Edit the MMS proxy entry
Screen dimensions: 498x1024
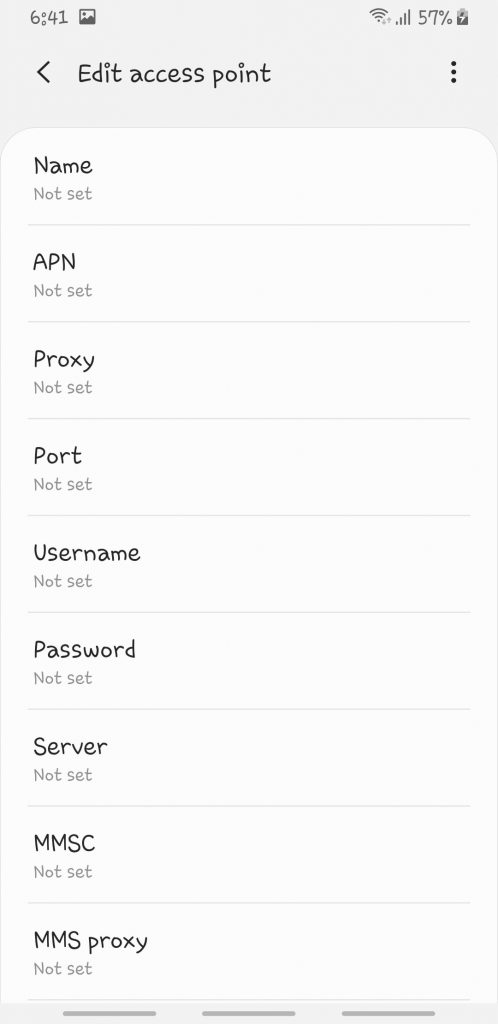tap(249, 952)
